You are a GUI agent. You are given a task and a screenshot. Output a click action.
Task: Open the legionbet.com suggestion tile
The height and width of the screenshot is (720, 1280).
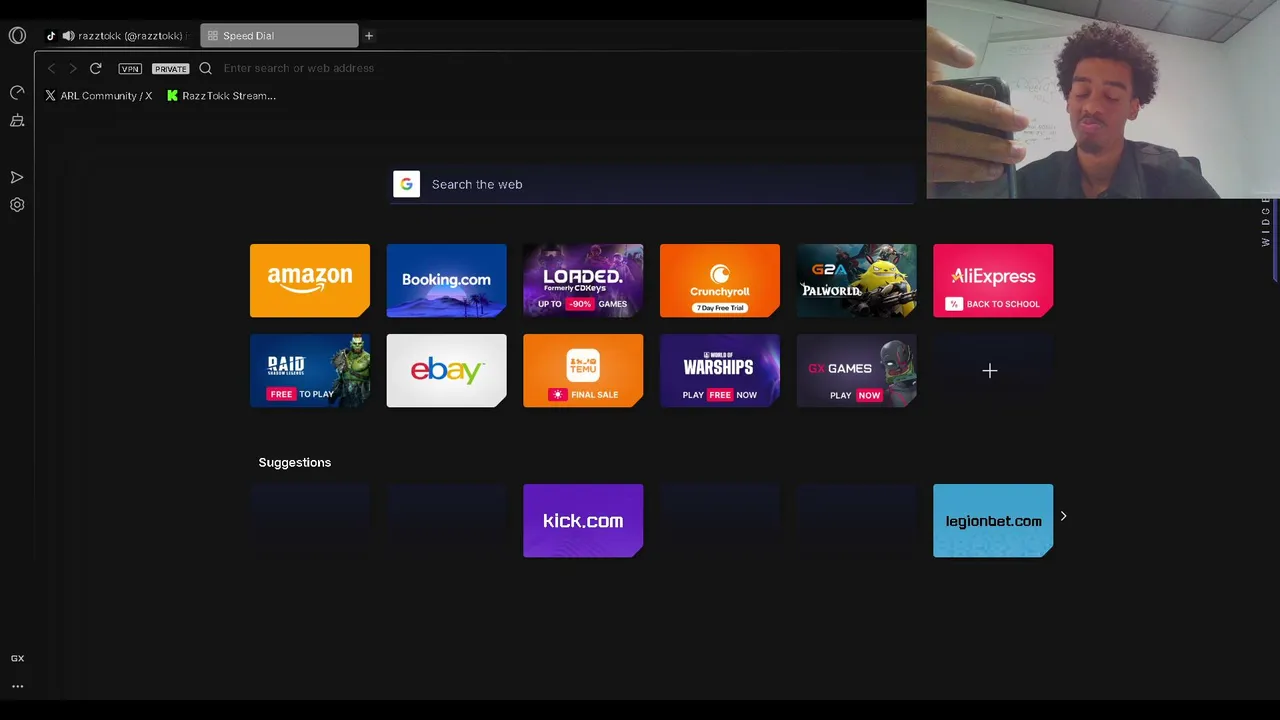(x=993, y=521)
